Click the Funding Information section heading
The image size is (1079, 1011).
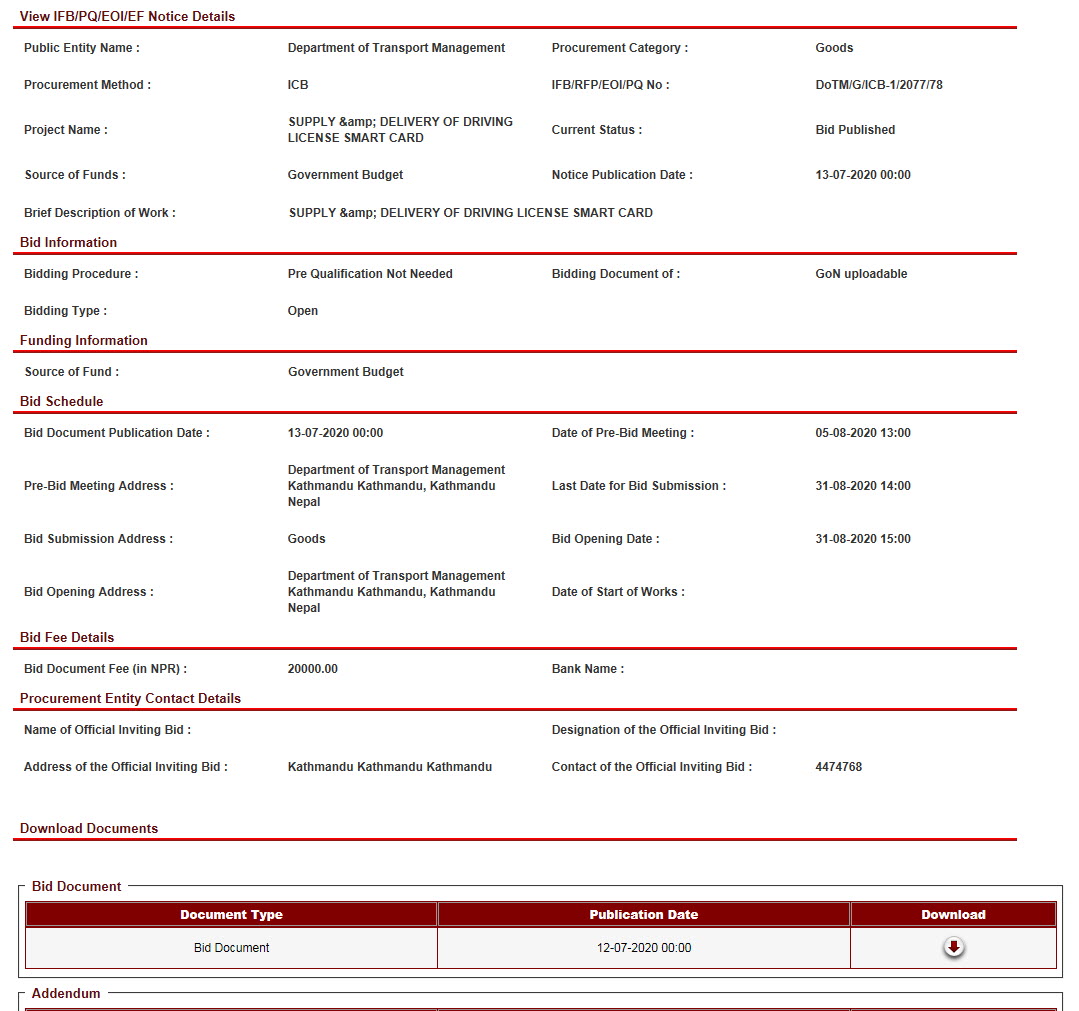(x=83, y=340)
